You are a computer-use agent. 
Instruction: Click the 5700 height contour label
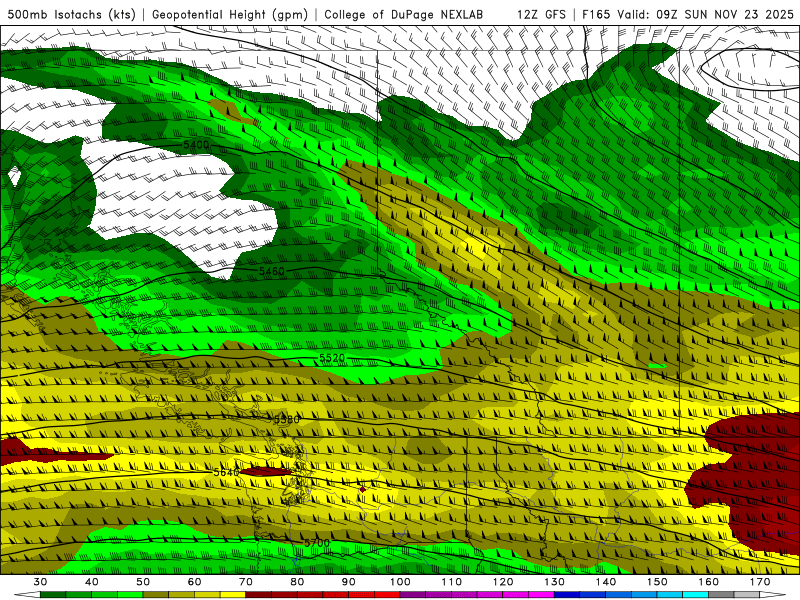(x=317, y=543)
